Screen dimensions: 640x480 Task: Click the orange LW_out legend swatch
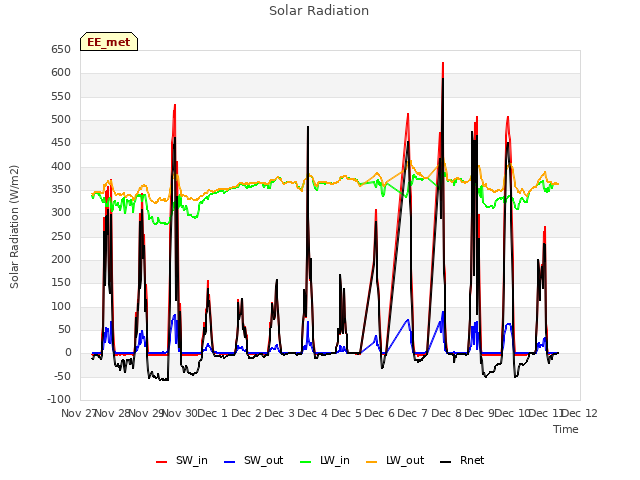372,462
